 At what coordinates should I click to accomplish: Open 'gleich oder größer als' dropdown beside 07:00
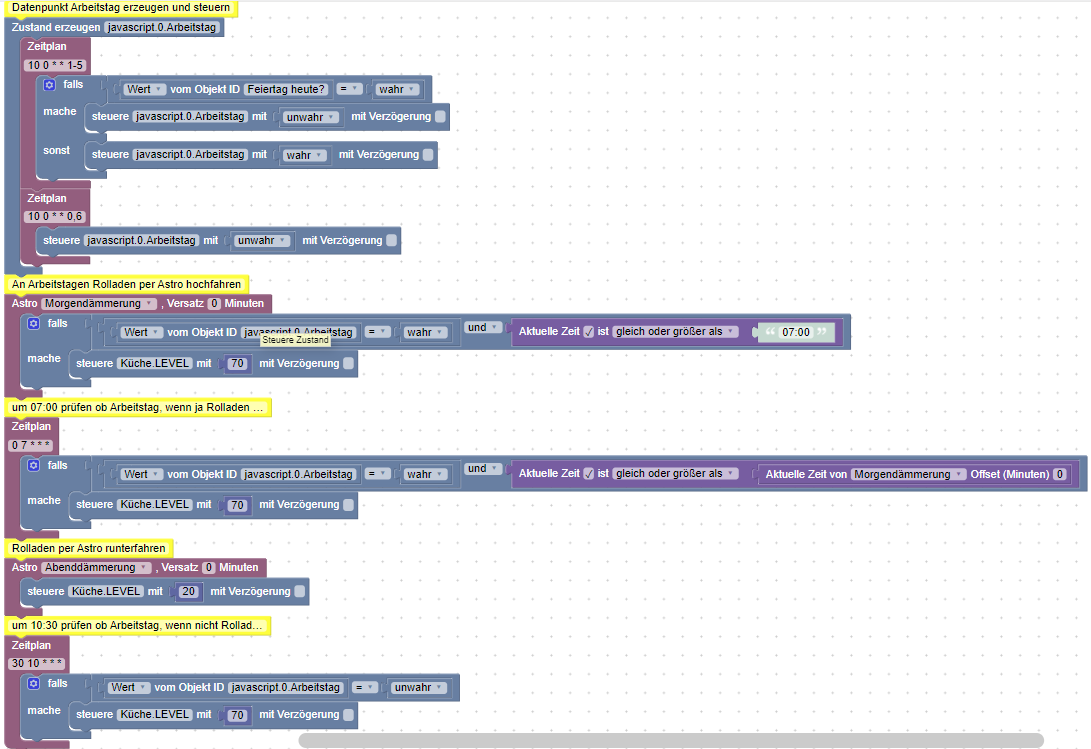(675, 332)
